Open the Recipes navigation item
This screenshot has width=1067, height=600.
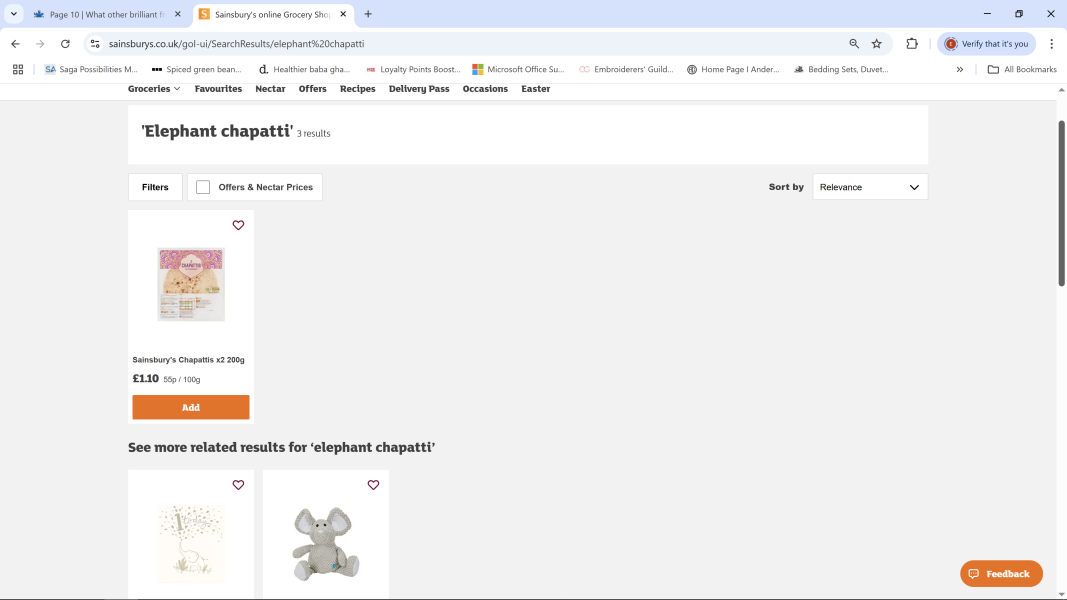pyautogui.click(x=357, y=89)
